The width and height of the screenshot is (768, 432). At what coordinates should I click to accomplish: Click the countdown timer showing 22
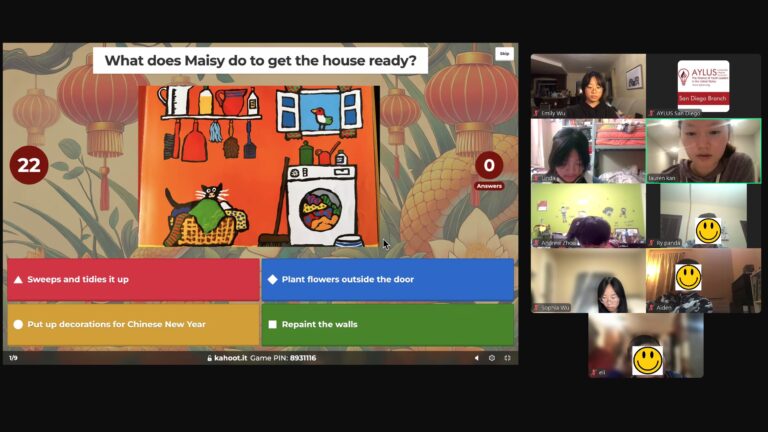coord(29,165)
